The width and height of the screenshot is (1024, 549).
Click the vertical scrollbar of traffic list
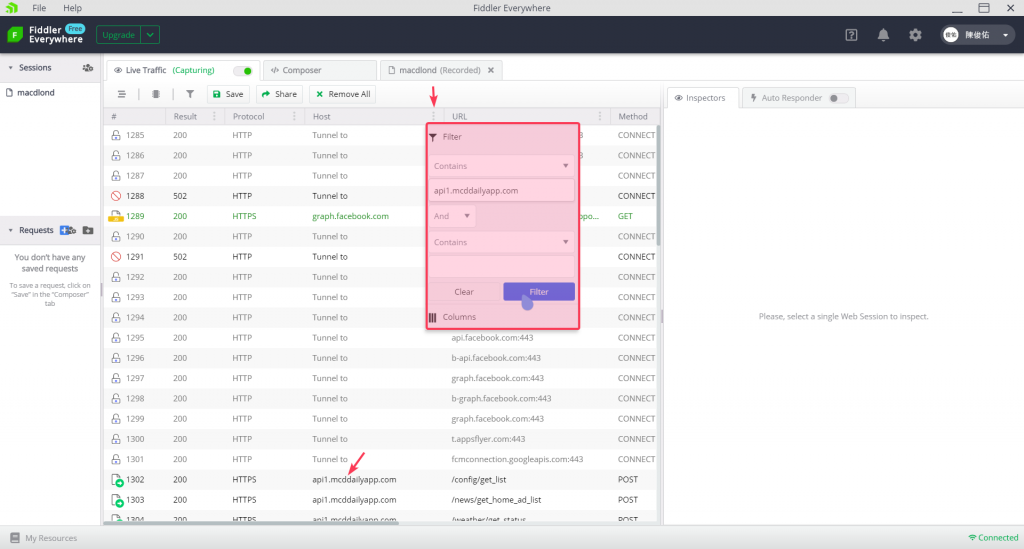pyautogui.click(x=658, y=186)
